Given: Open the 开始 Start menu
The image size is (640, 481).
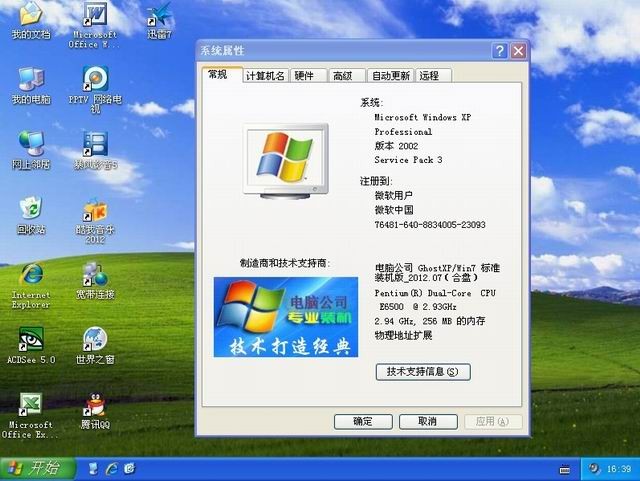Looking at the screenshot, I should pyautogui.click(x=38, y=468).
